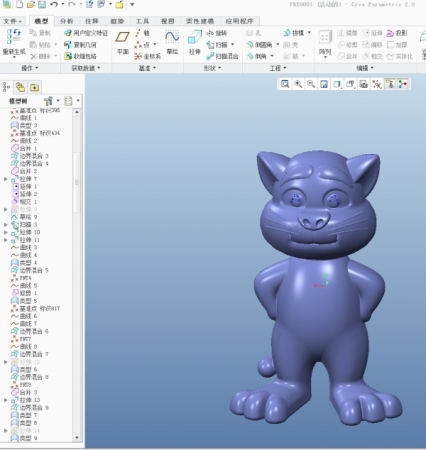
Task: Open the 形状 group menu
Action: (213, 68)
